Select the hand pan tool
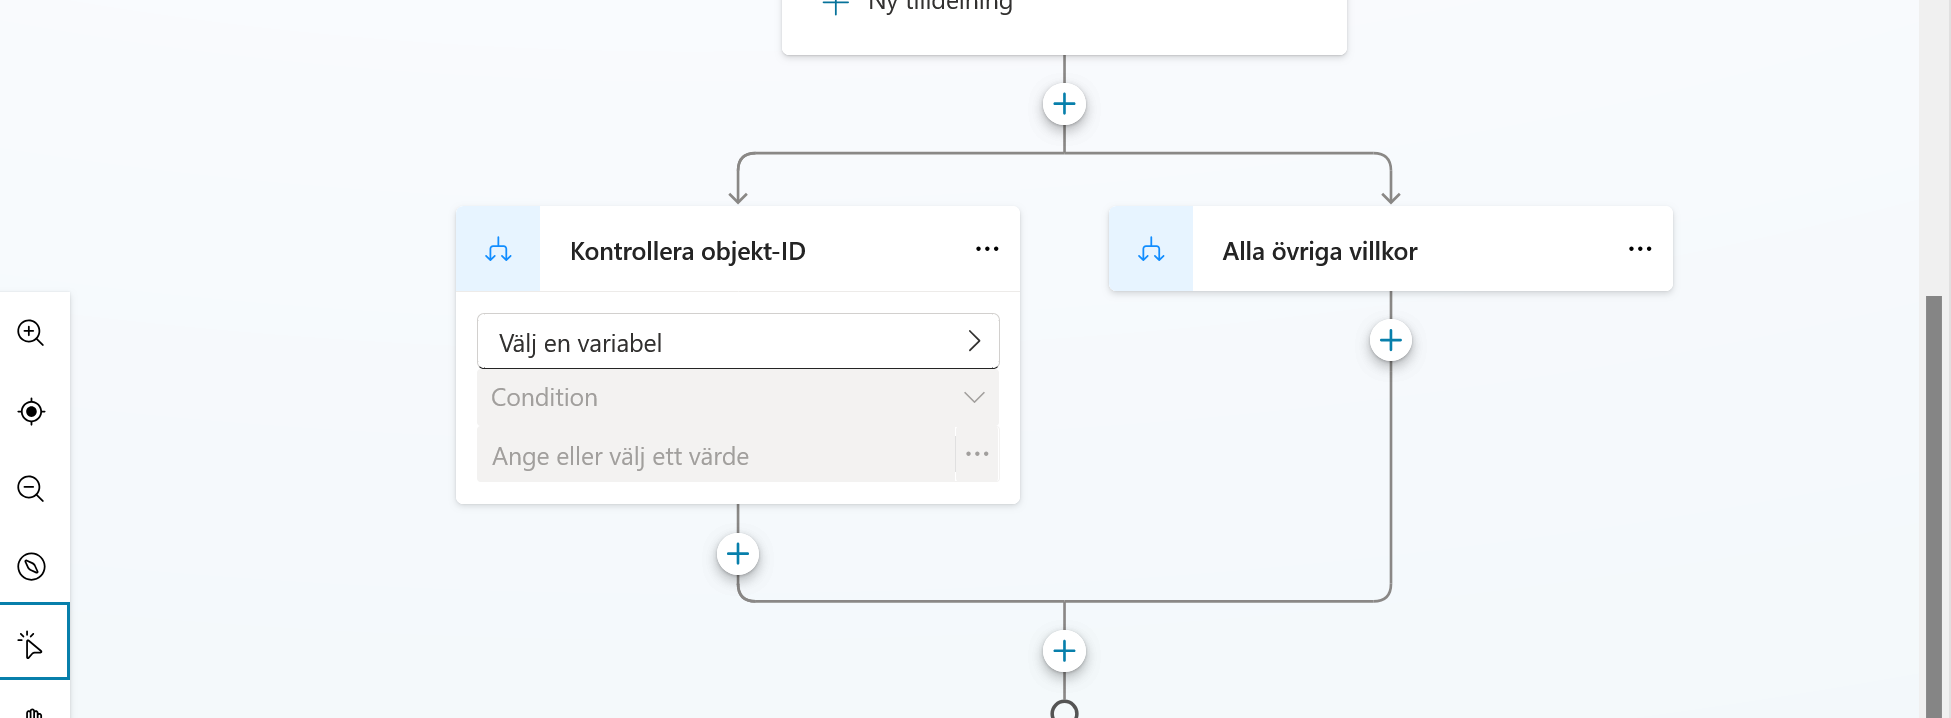Image resolution: width=1951 pixels, height=718 pixels. pyautogui.click(x=33, y=712)
